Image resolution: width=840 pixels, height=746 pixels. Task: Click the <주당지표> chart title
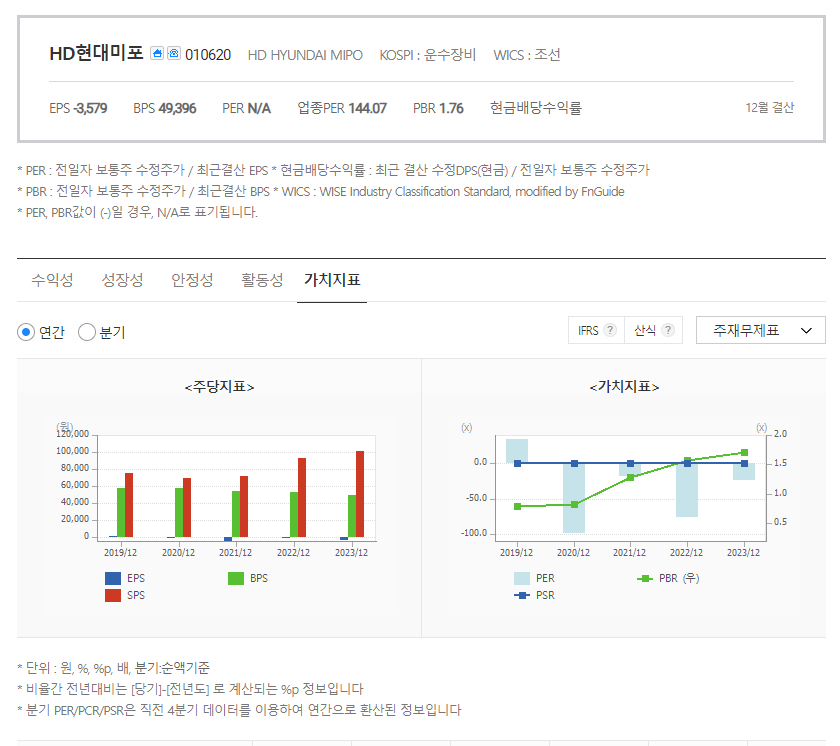pyautogui.click(x=219, y=387)
